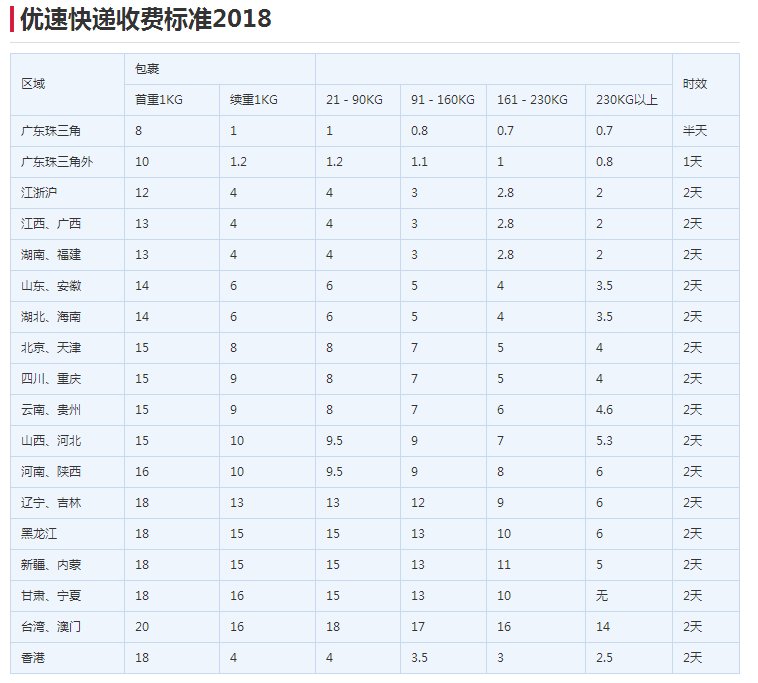Viewport: 758px width, 683px height.
Task: Select the 北京、天津 row label
Action: 51,348
